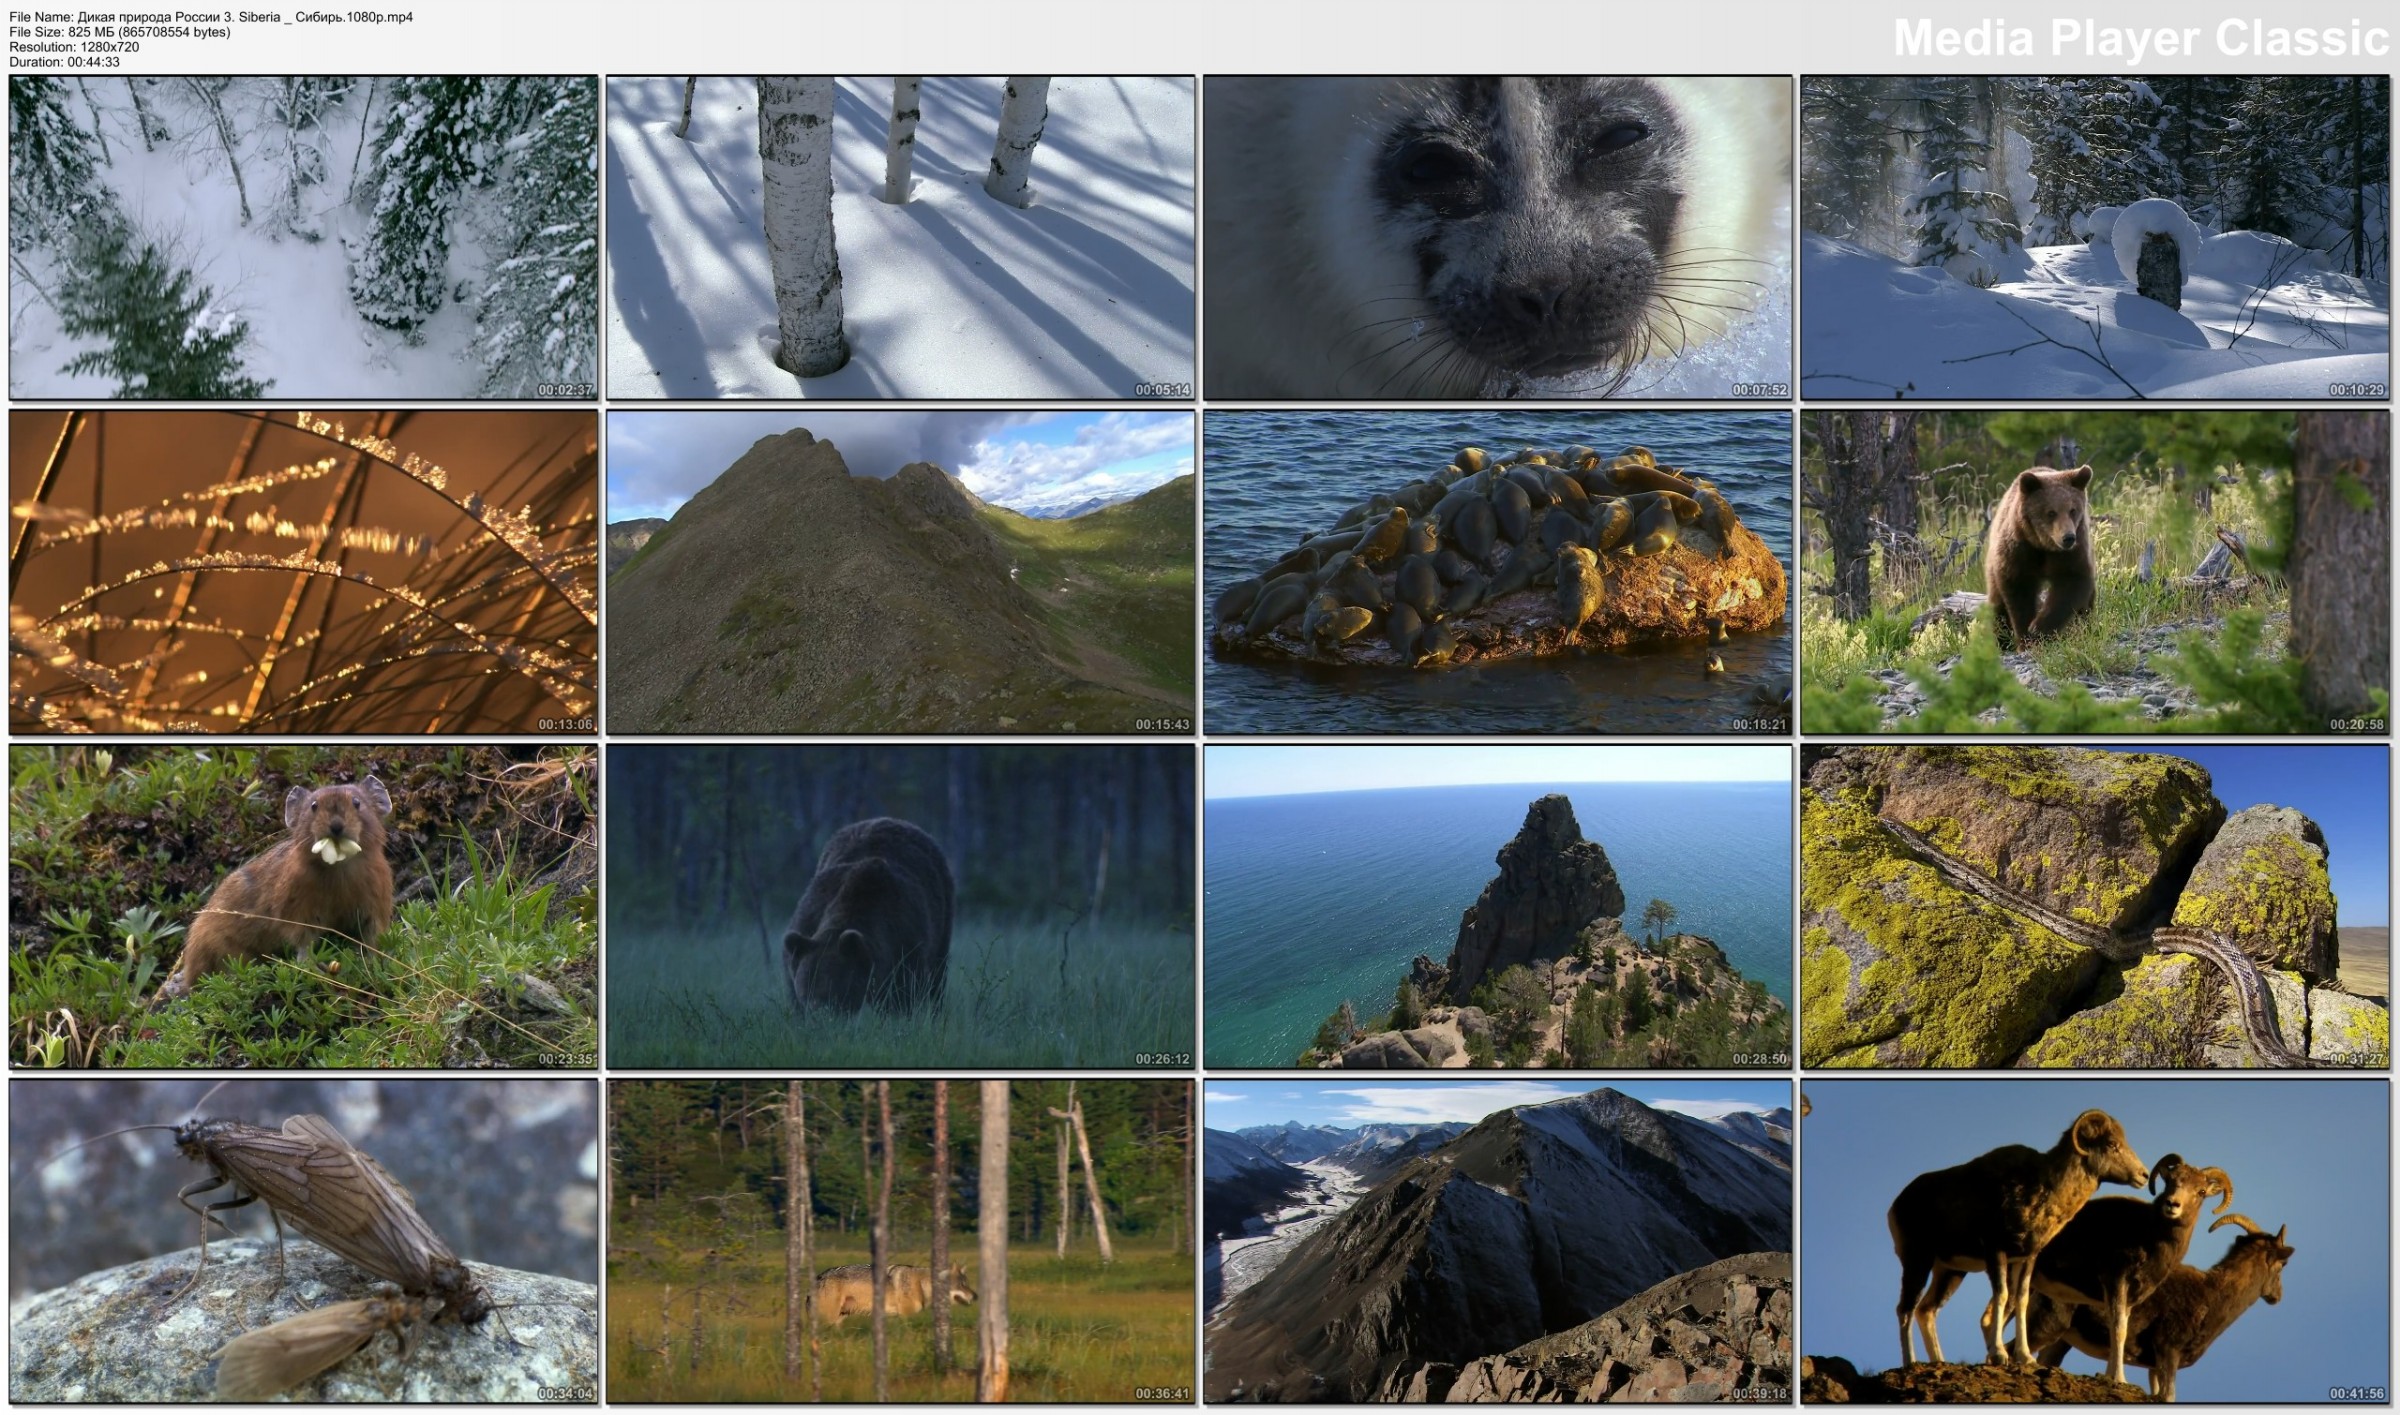Select the wolf among pine trees thumbnail
Image resolution: width=2400 pixels, height=1415 pixels.
pyautogui.click(x=900, y=1240)
